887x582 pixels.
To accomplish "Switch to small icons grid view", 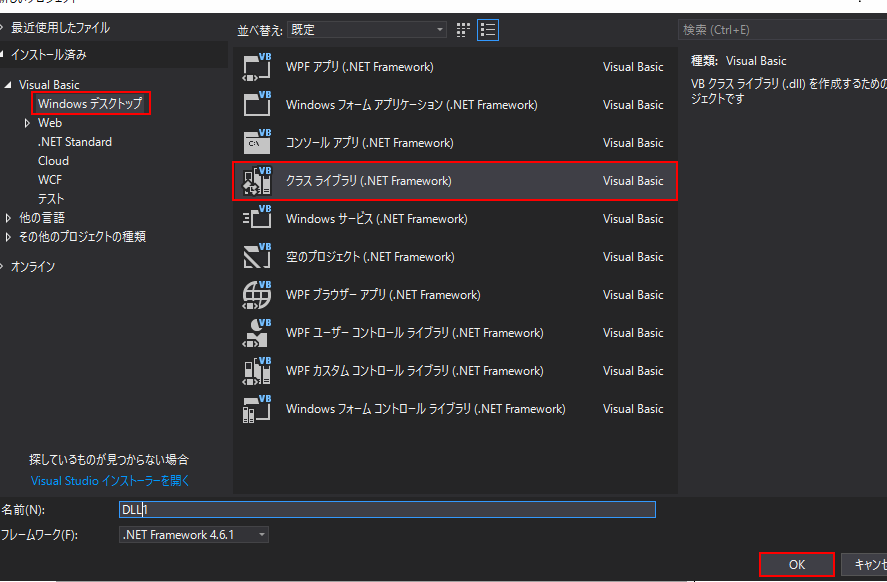I will click(x=463, y=30).
